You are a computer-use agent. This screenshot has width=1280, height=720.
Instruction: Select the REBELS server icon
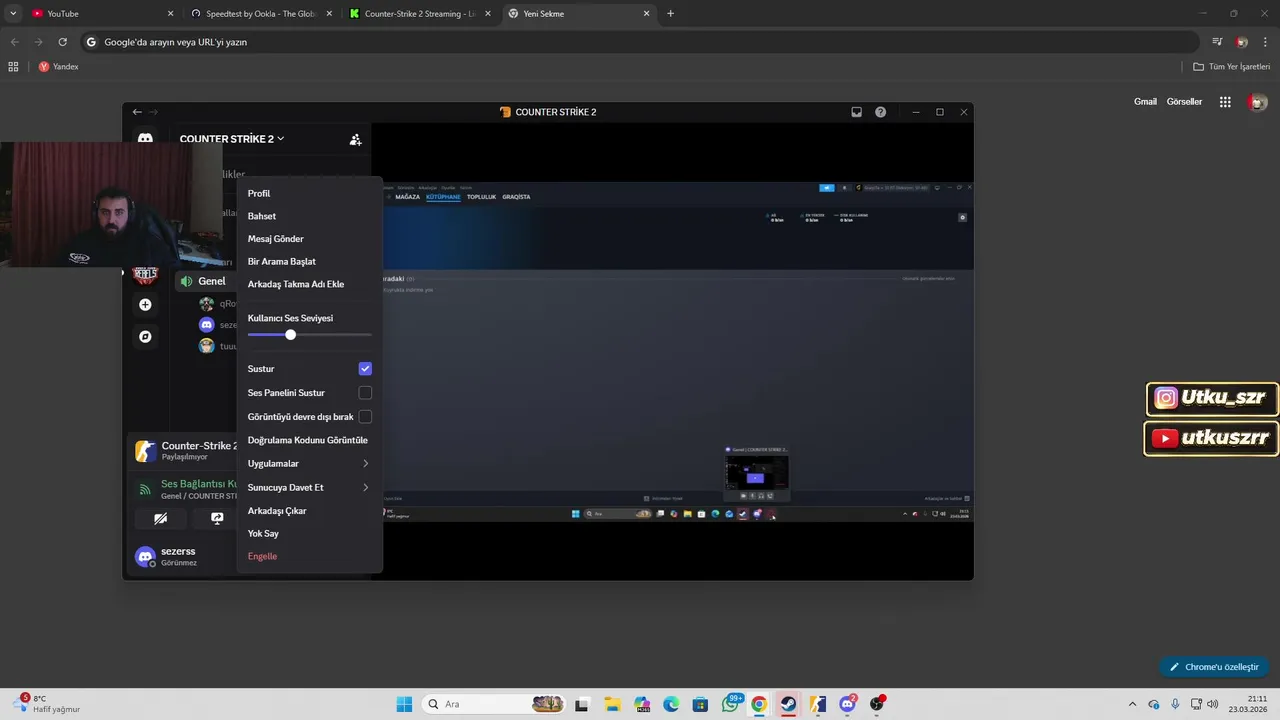coord(145,274)
